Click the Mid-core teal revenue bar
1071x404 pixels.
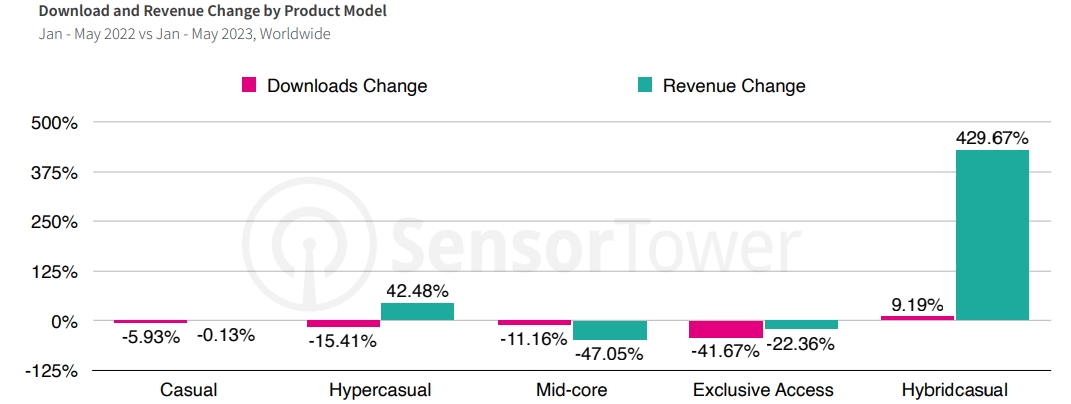(609, 330)
